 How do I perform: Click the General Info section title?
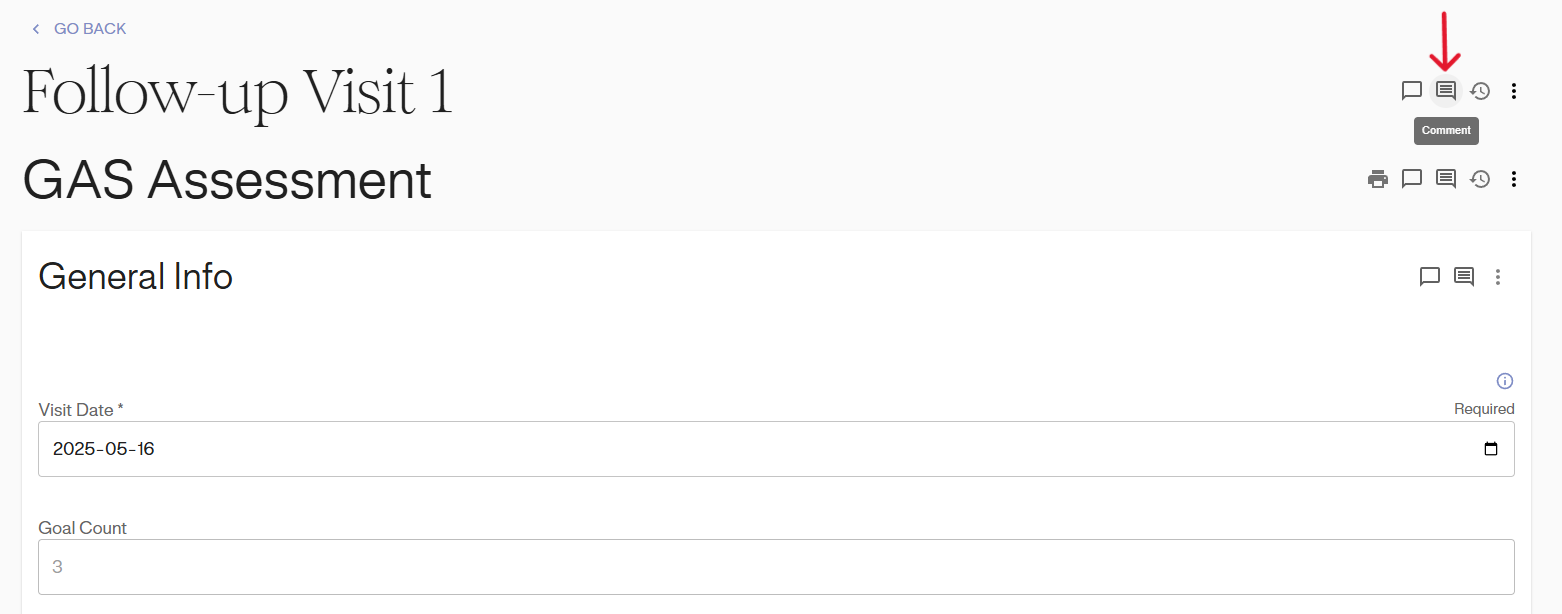[x=136, y=277]
